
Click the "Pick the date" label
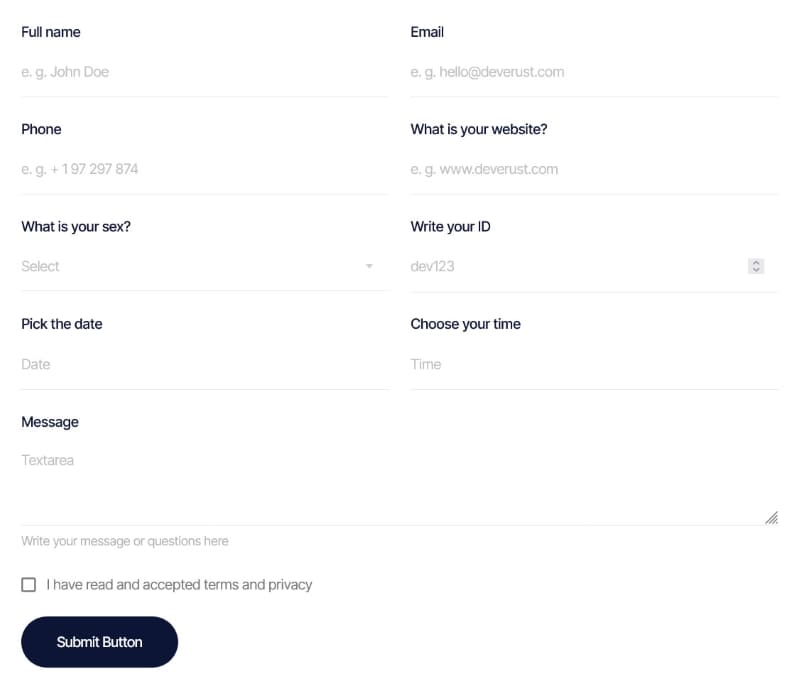tap(62, 324)
